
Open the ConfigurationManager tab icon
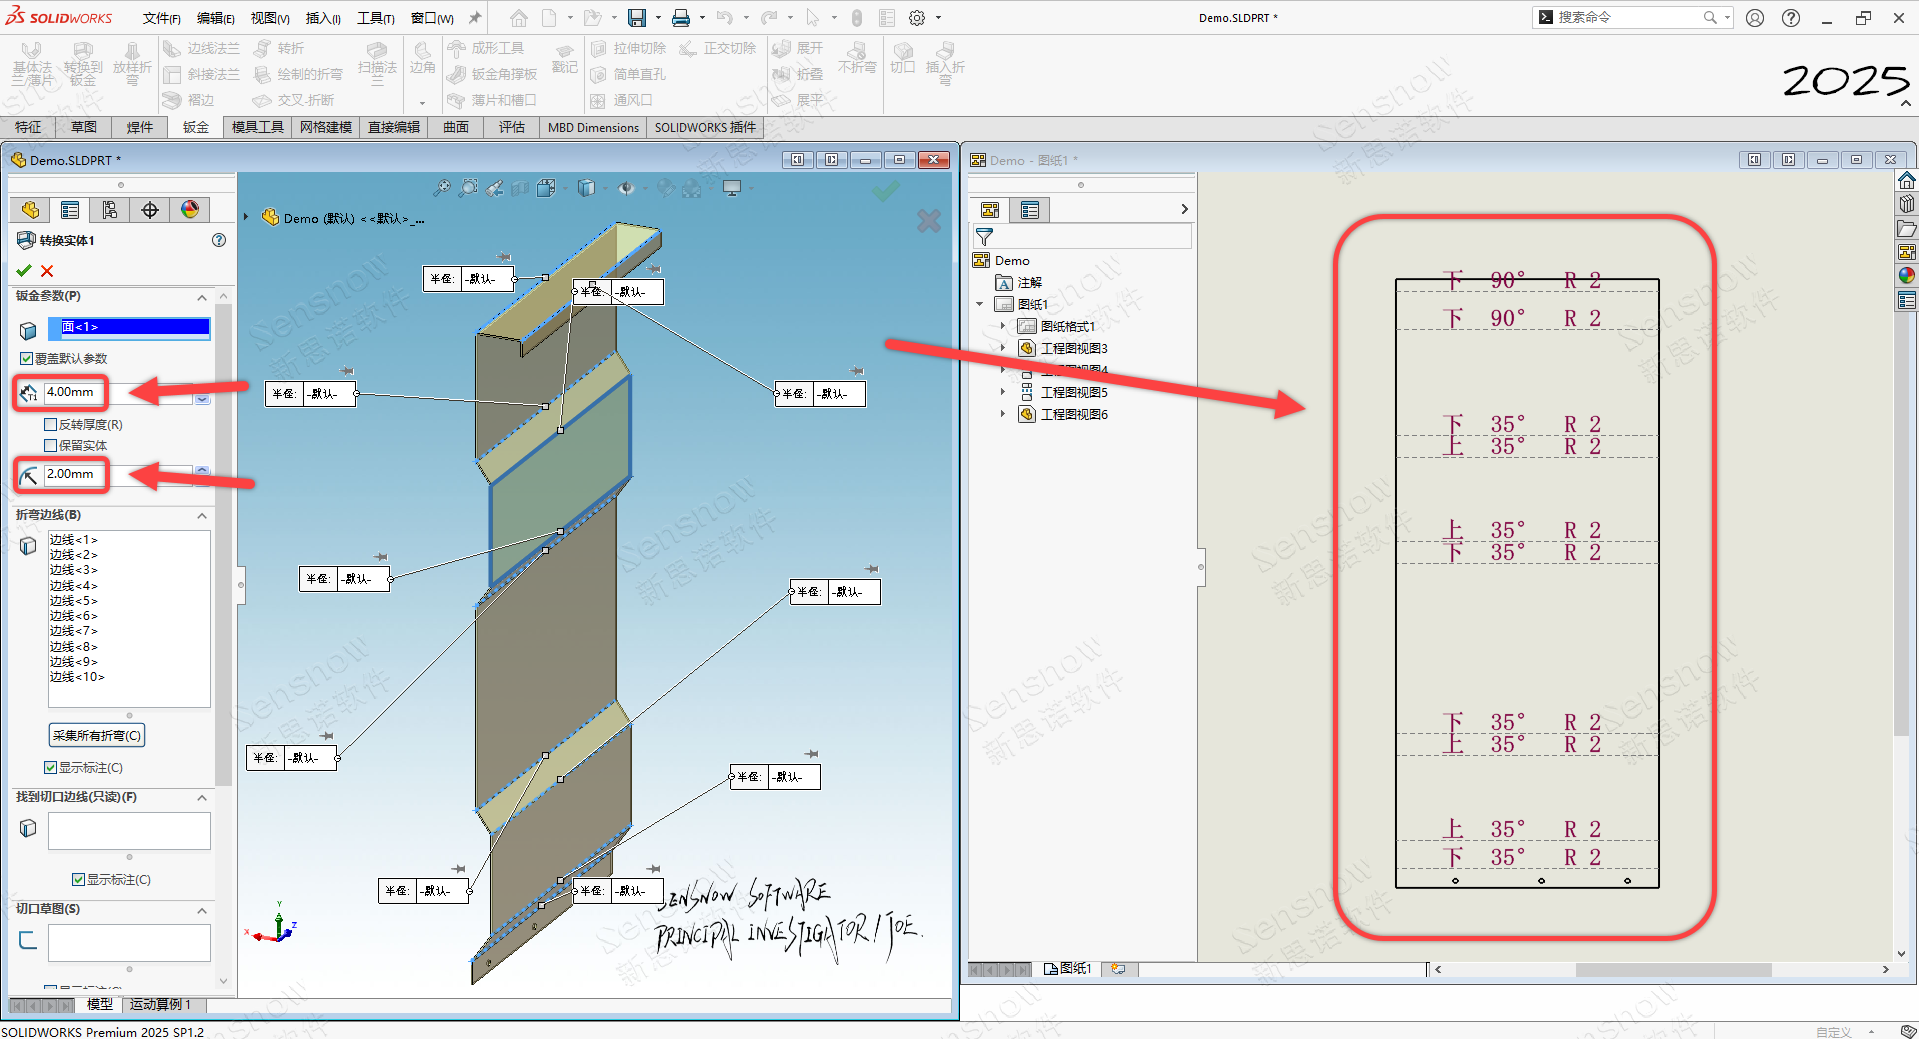pyautogui.click(x=110, y=210)
